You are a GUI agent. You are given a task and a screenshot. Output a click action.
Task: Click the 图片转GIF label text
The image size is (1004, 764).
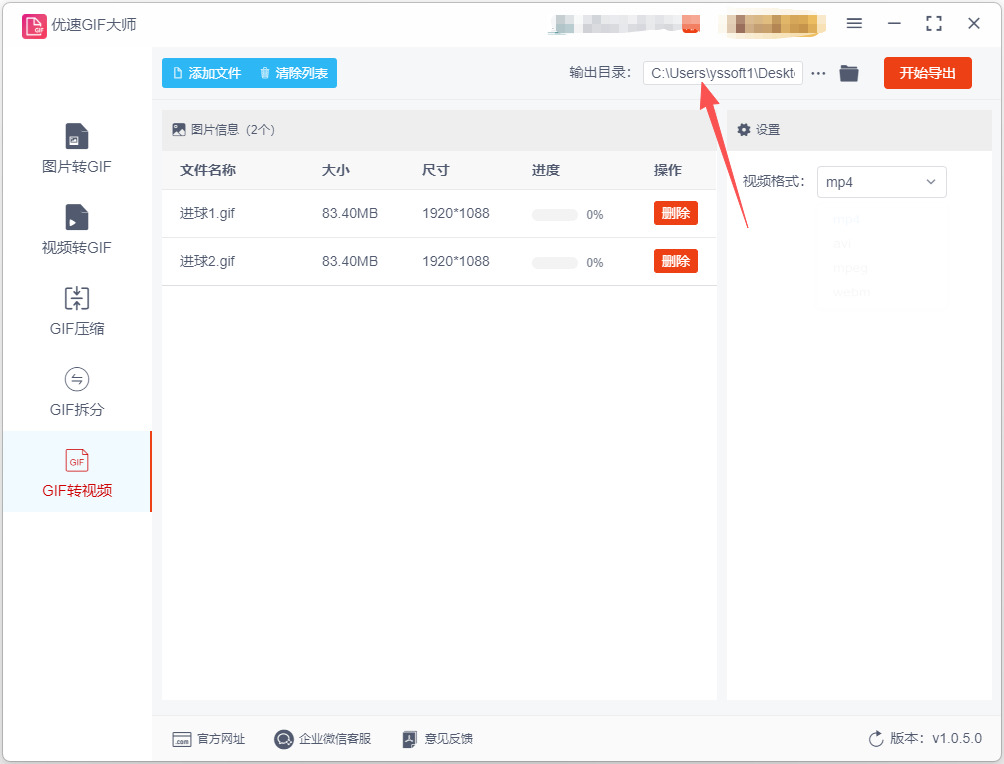[76, 167]
